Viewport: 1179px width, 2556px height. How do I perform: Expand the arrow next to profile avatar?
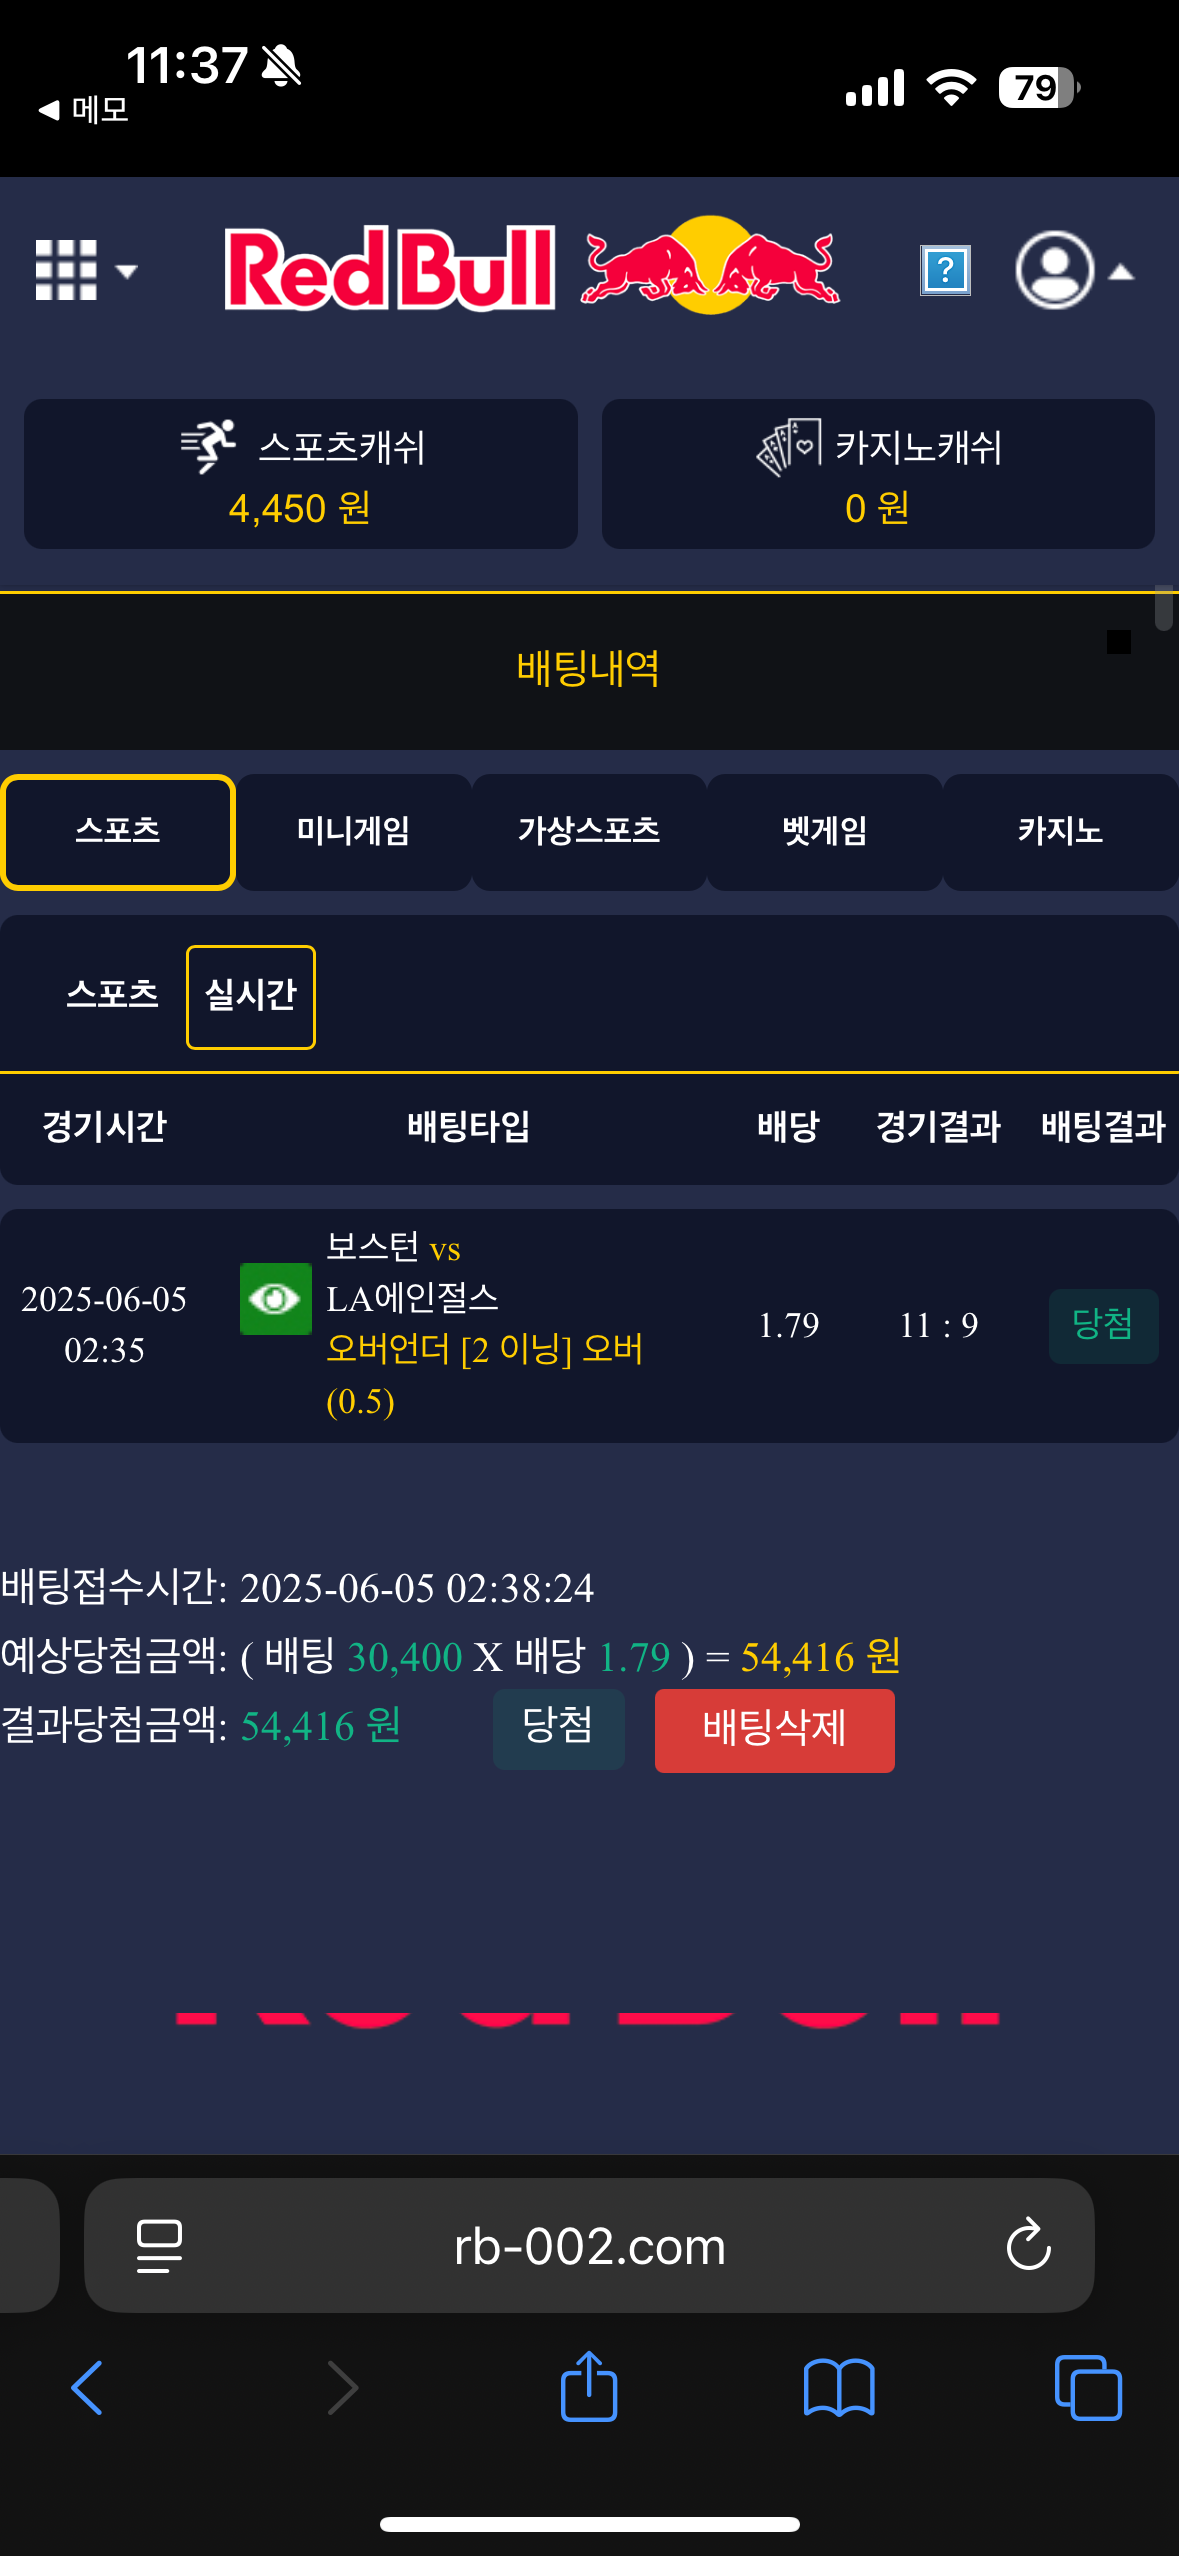point(1122,272)
